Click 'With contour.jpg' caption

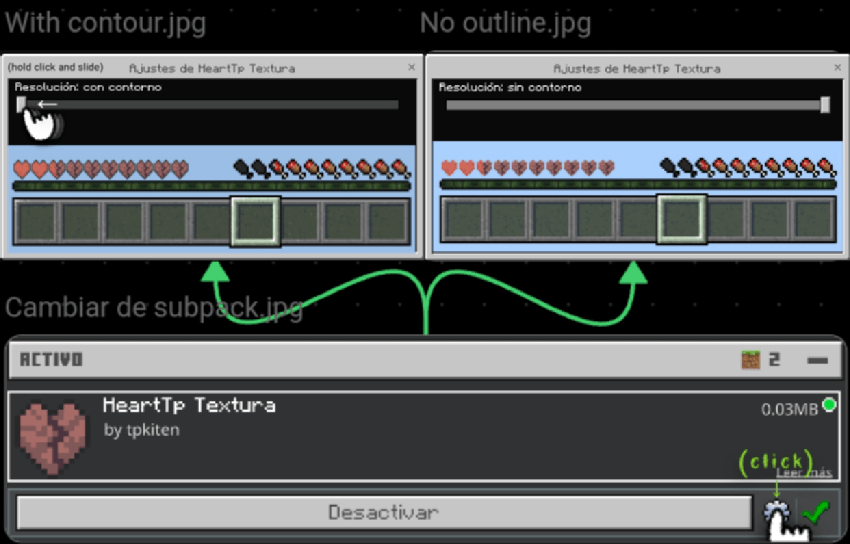105,23
